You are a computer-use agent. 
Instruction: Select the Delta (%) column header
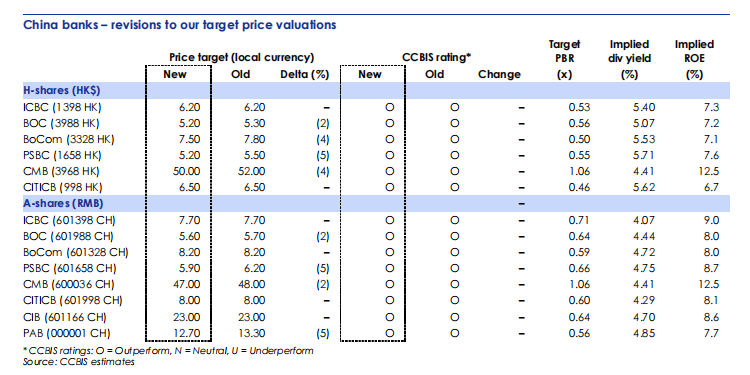[x=305, y=74]
